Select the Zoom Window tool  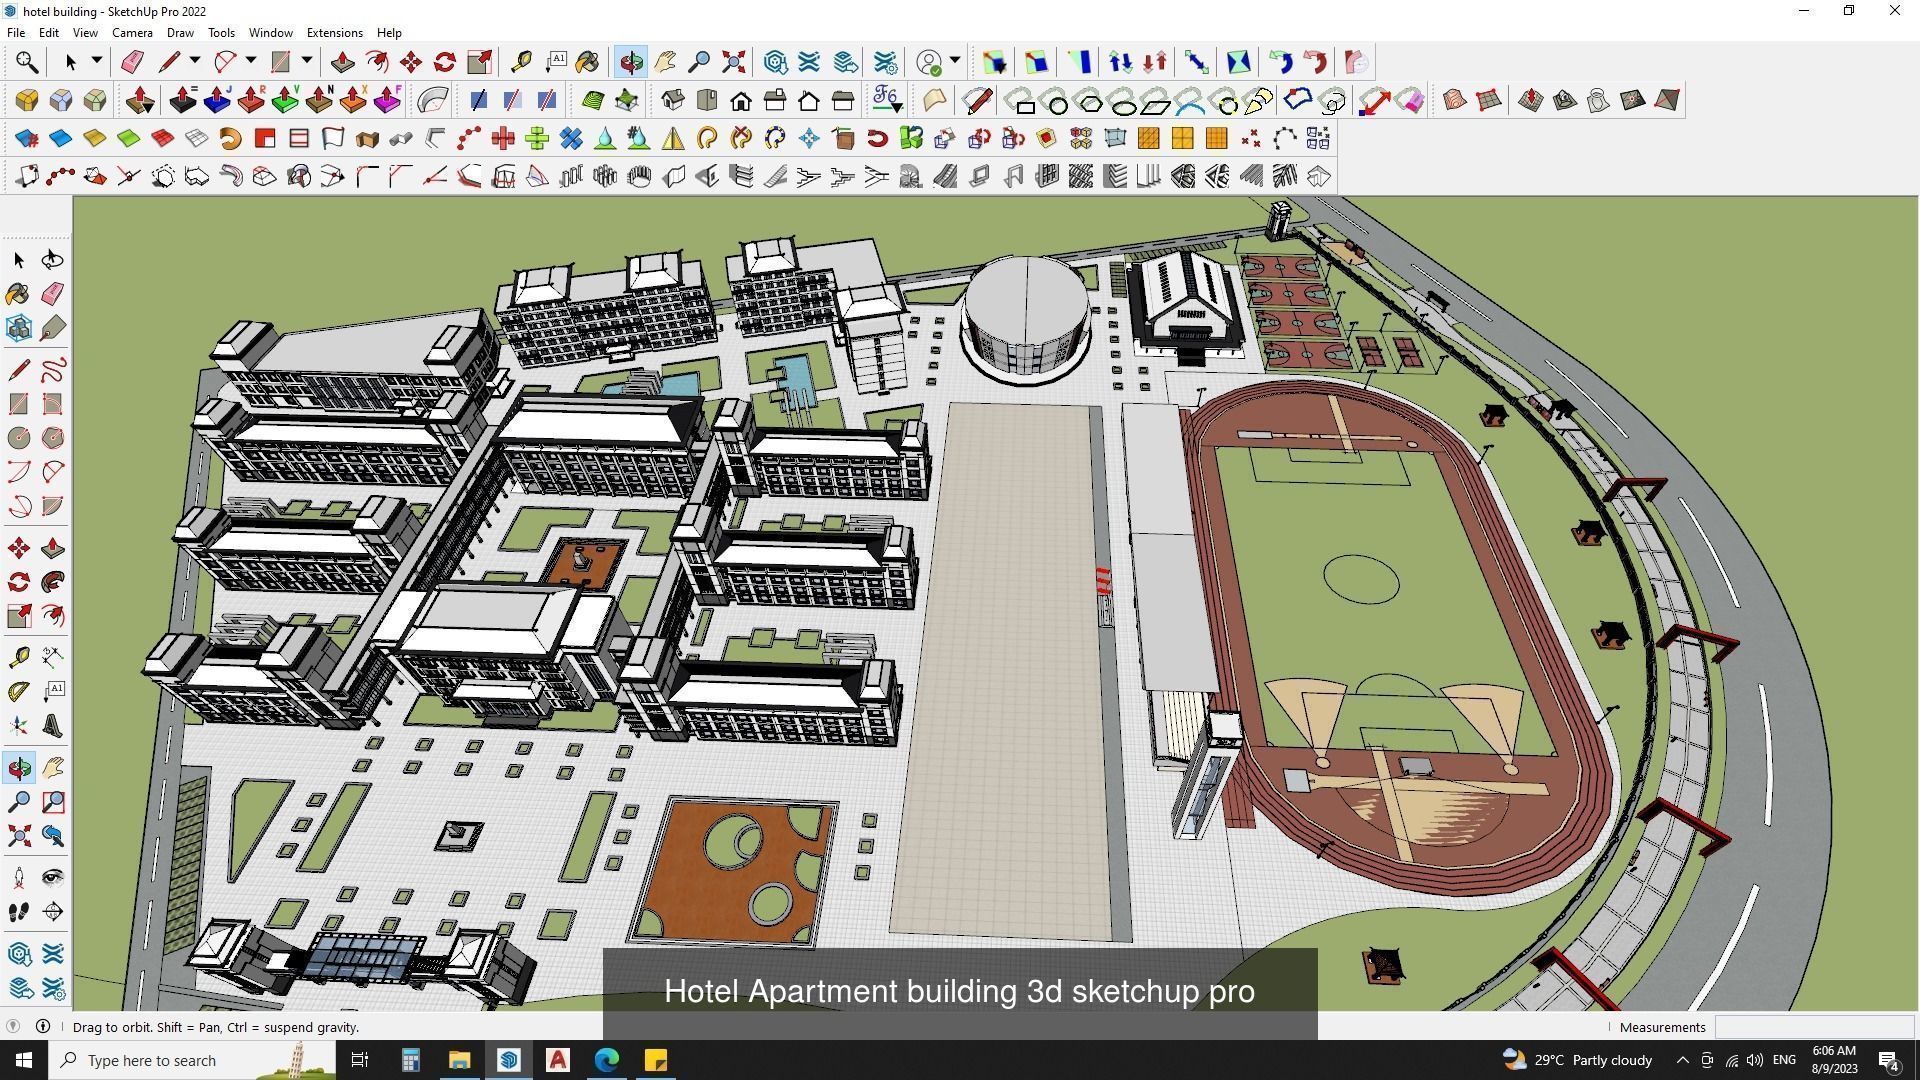pos(52,802)
